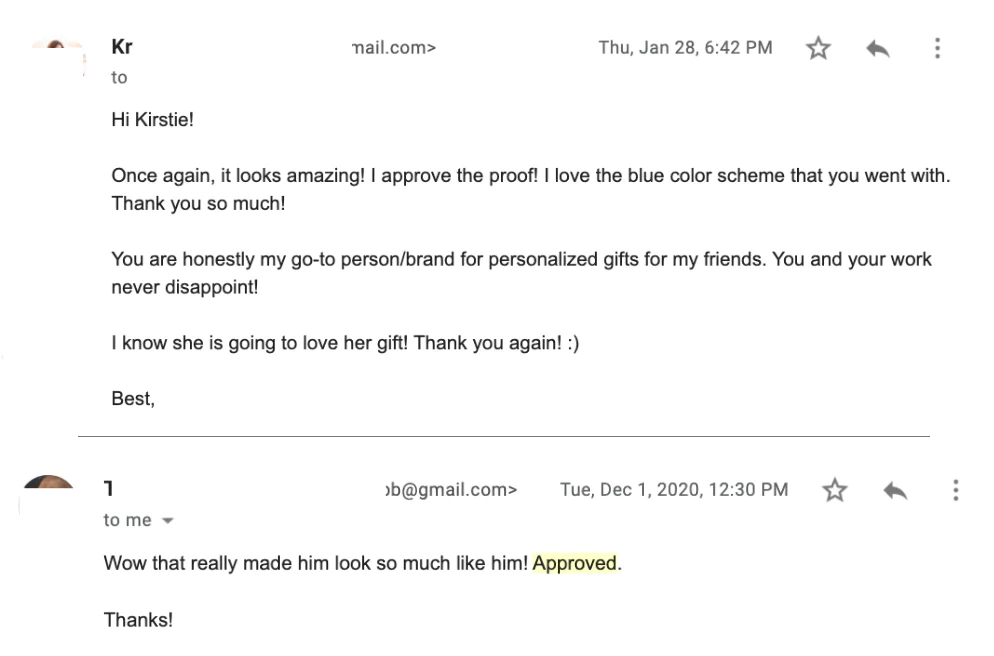Click the highlighted word "Approved"
The width and height of the screenshot is (994, 656).
[575, 564]
